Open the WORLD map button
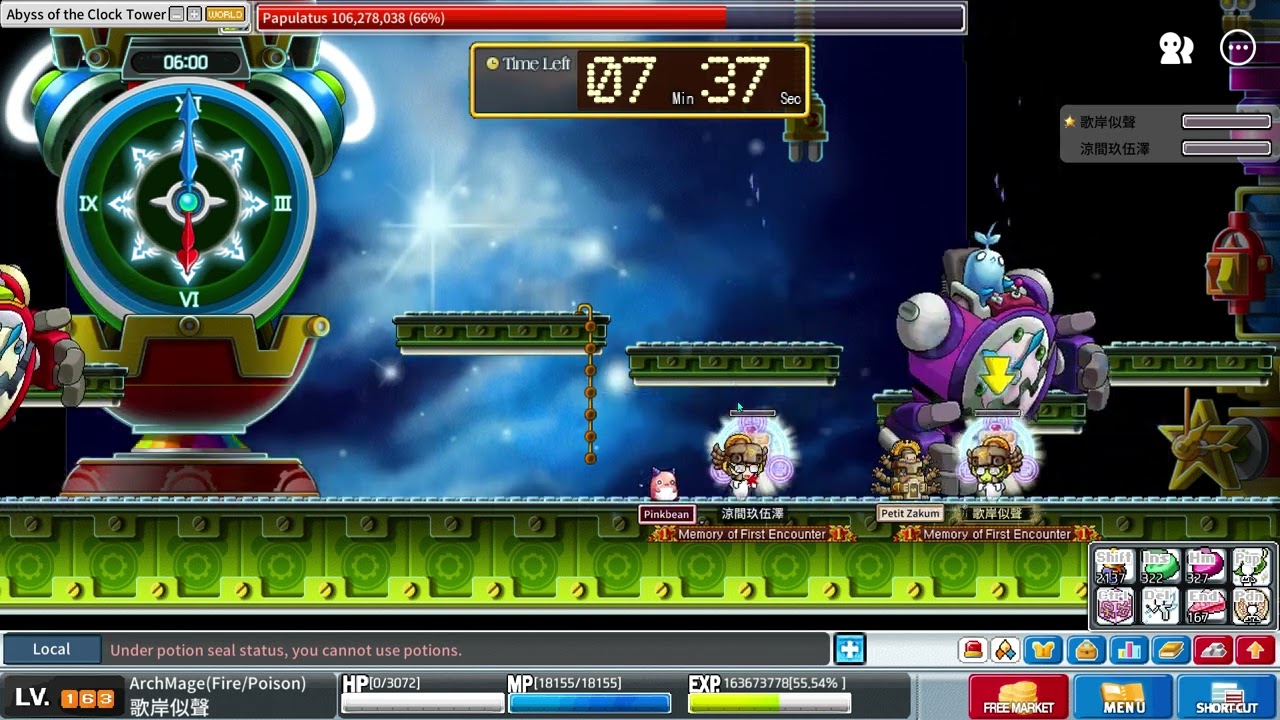Viewport: 1280px width, 720px height. [225, 14]
